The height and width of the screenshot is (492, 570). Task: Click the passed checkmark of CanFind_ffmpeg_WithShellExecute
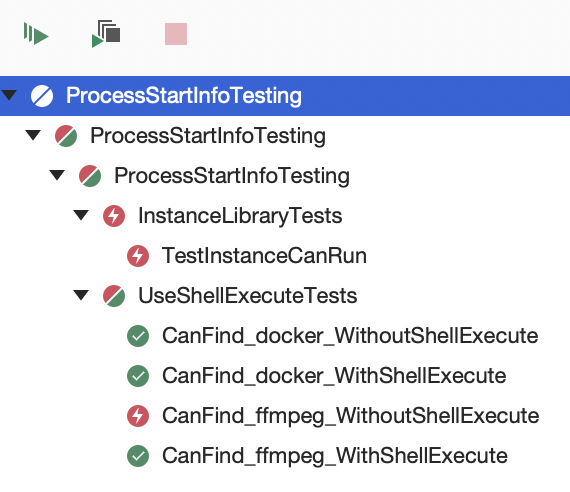point(138,456)
